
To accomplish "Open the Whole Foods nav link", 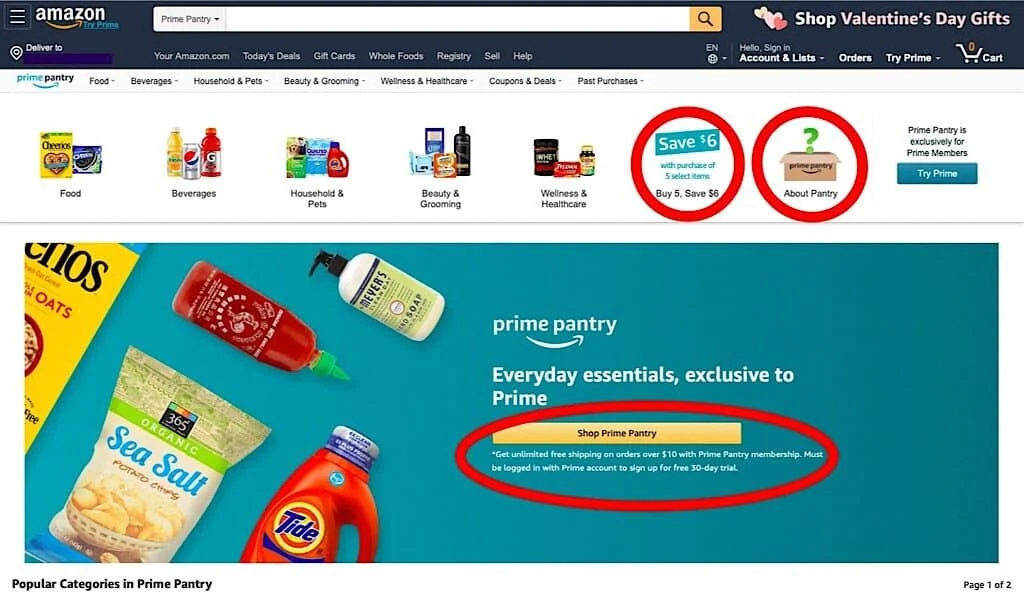I will [396, 56].
